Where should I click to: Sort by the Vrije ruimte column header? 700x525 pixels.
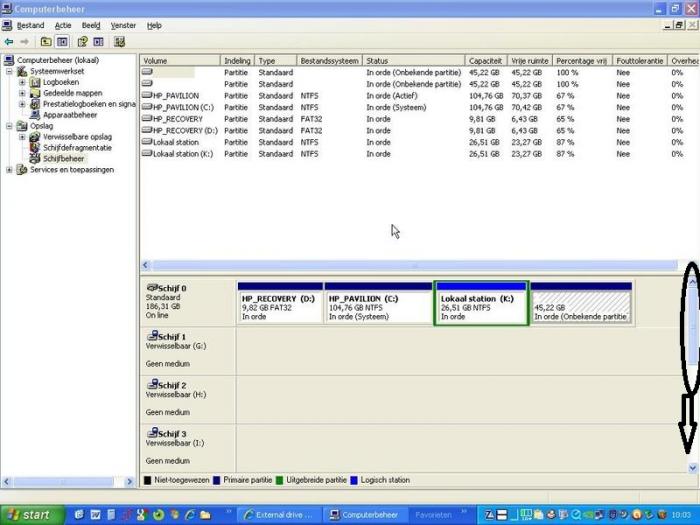pyautogui.click(x=530, y=61)
